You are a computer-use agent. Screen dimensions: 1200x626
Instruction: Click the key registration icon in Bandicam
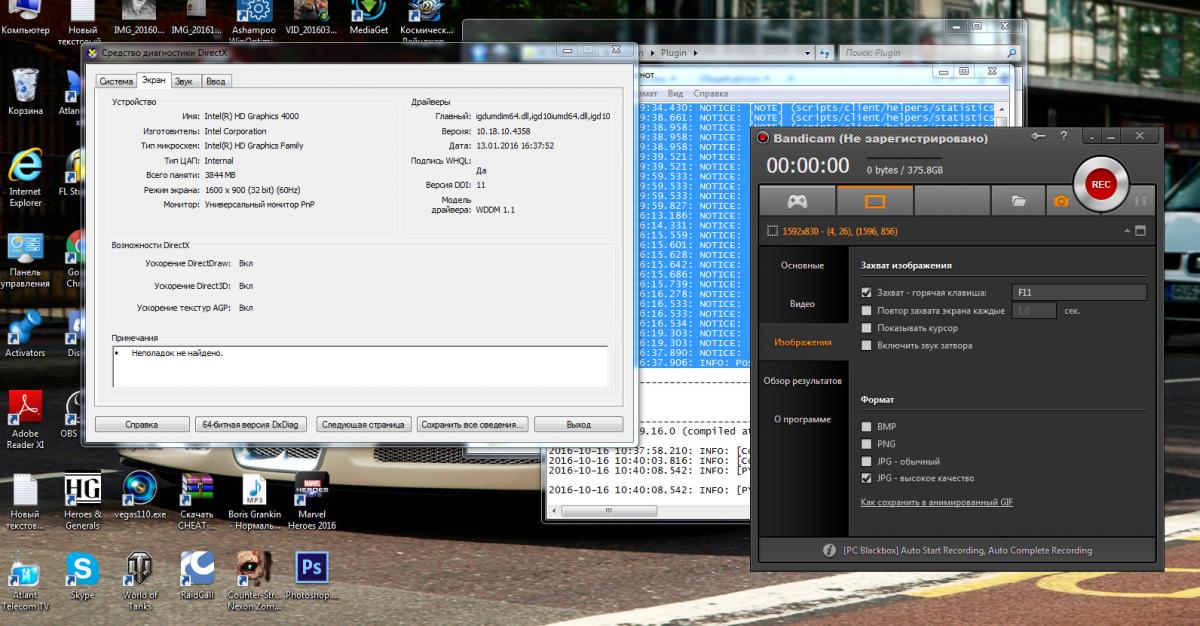tap(1039, 137)
